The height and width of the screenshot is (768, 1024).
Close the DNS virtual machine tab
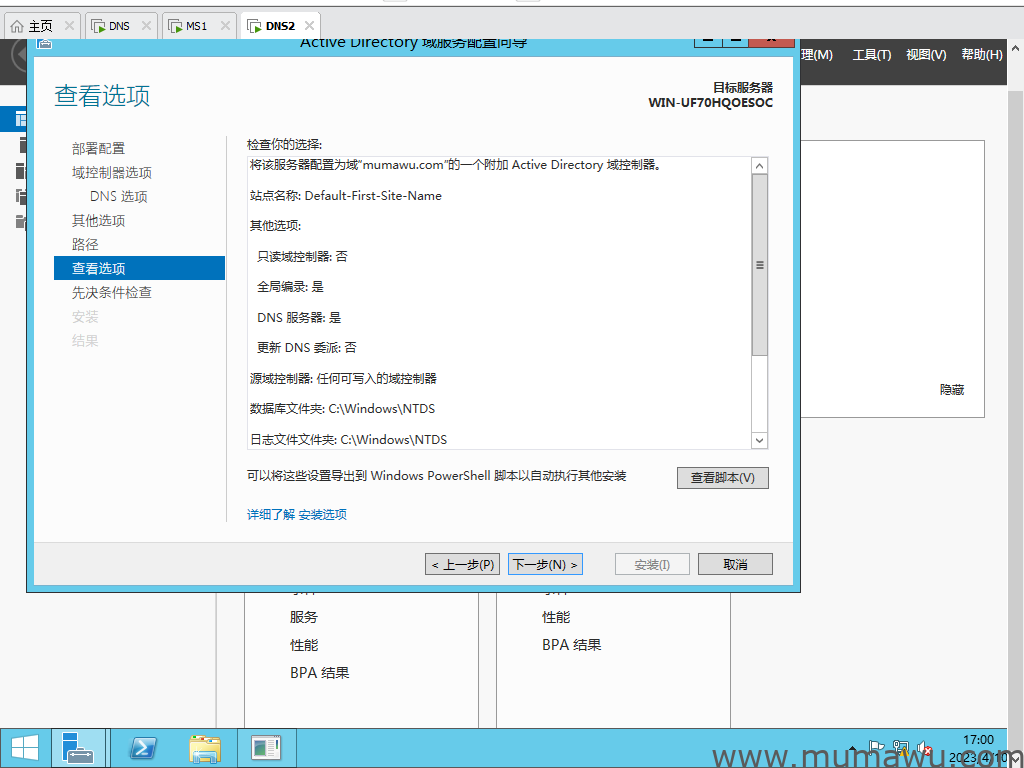point(146,26)
